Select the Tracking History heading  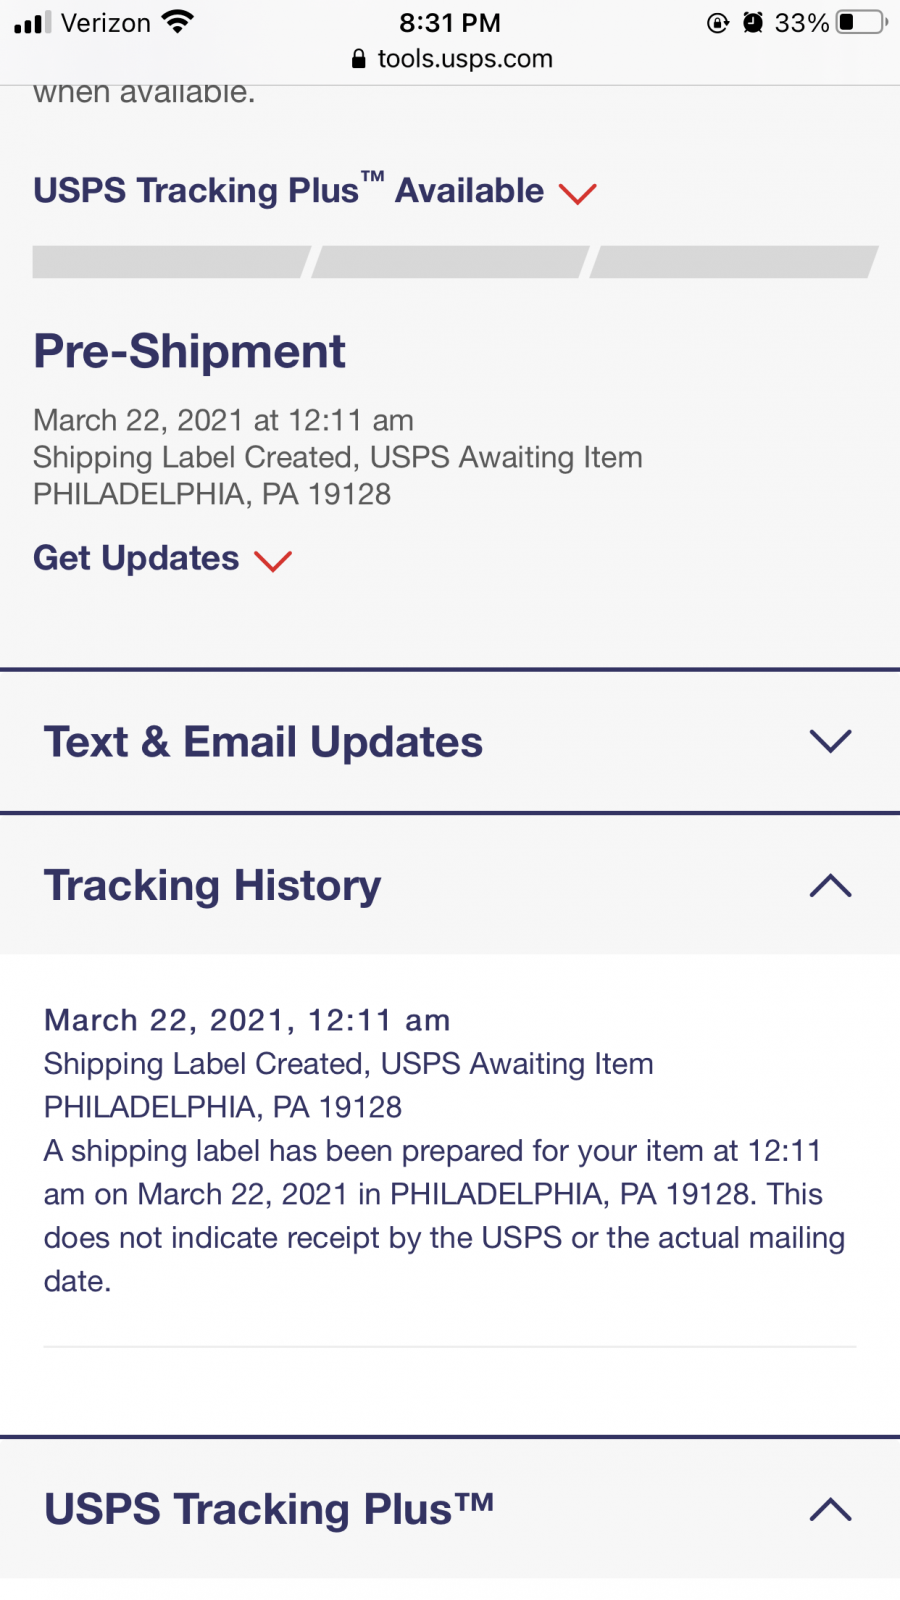point(213,886)
